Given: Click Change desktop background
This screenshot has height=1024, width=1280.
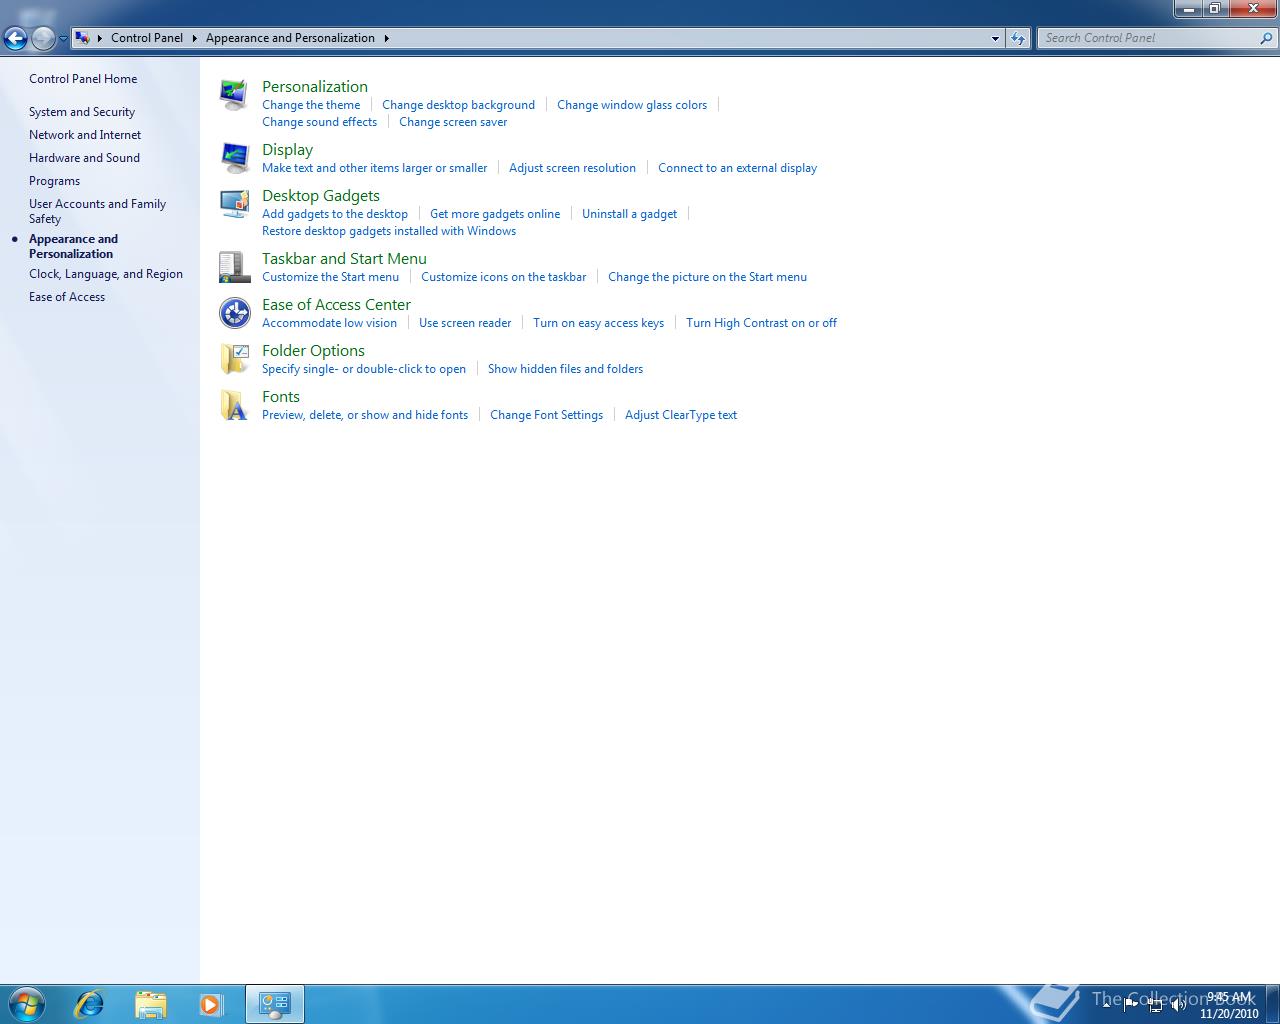Looking at the screenshot, I should click(x=458, y=105).
